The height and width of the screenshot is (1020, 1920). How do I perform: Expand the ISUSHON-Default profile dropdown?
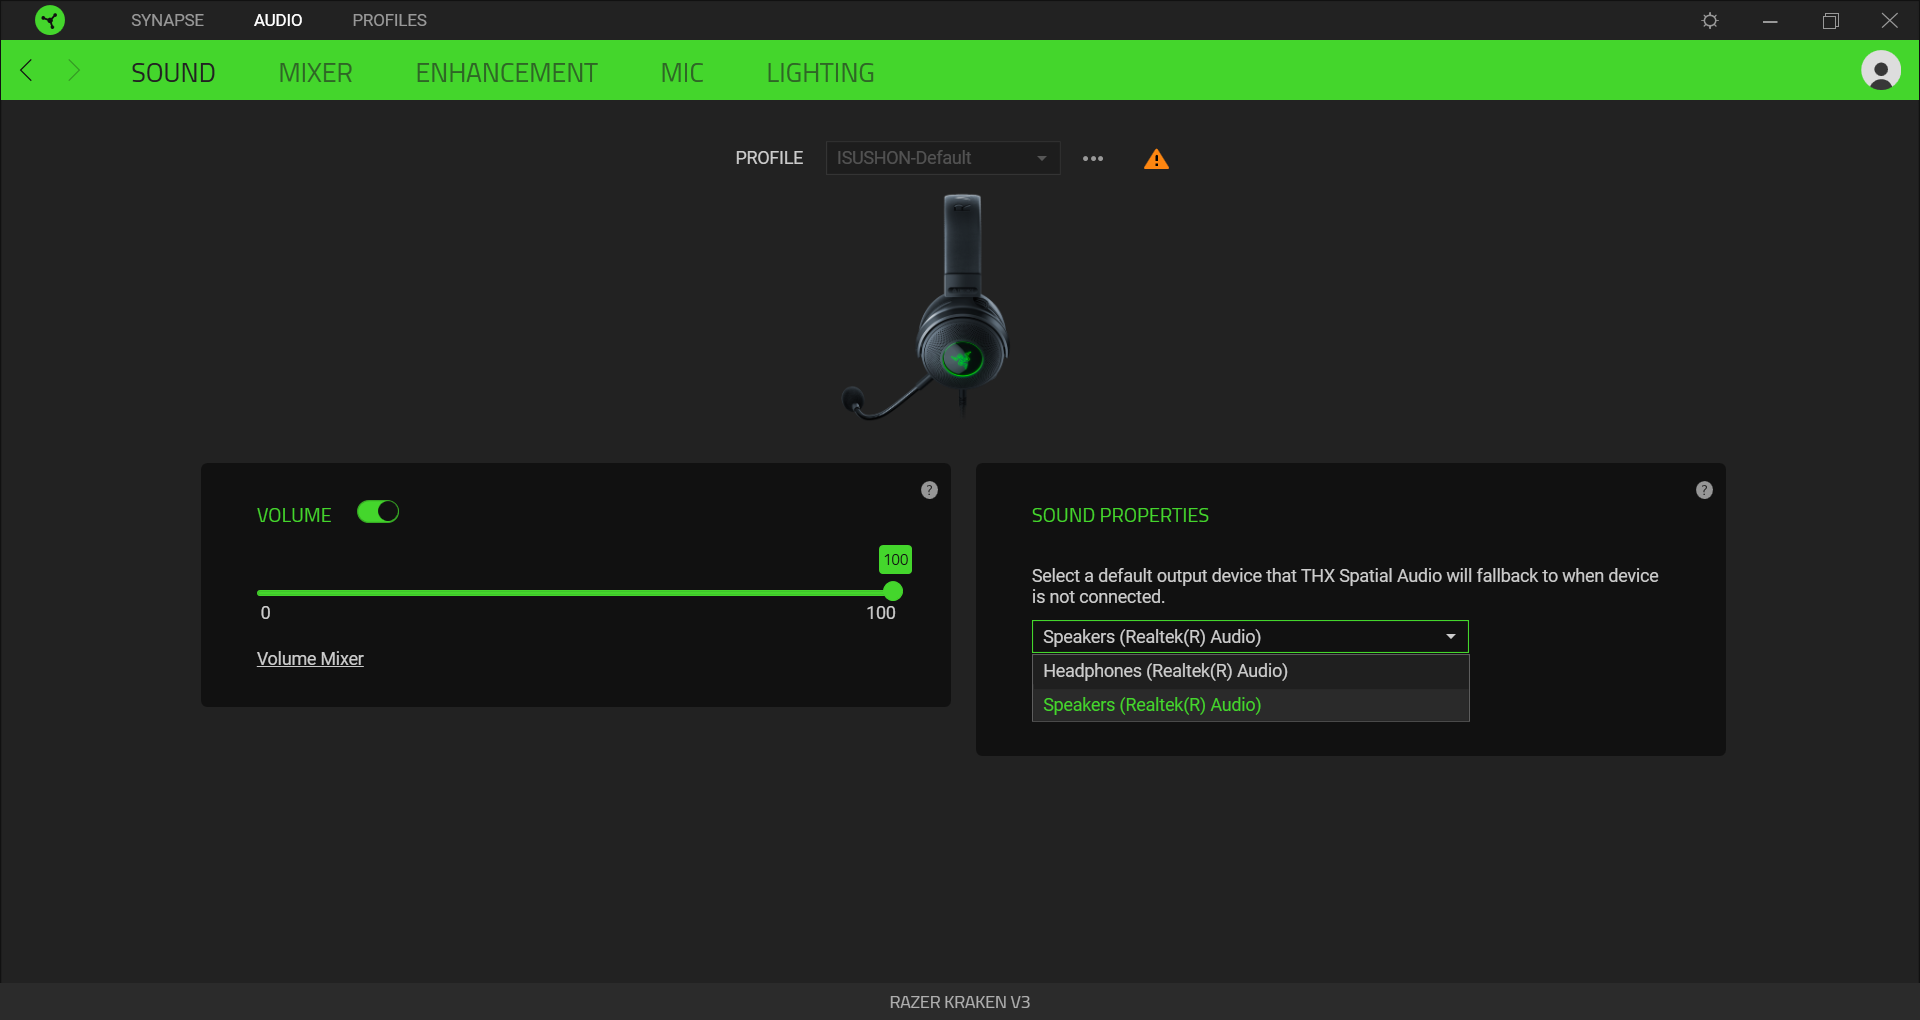[x=943, y=158]
